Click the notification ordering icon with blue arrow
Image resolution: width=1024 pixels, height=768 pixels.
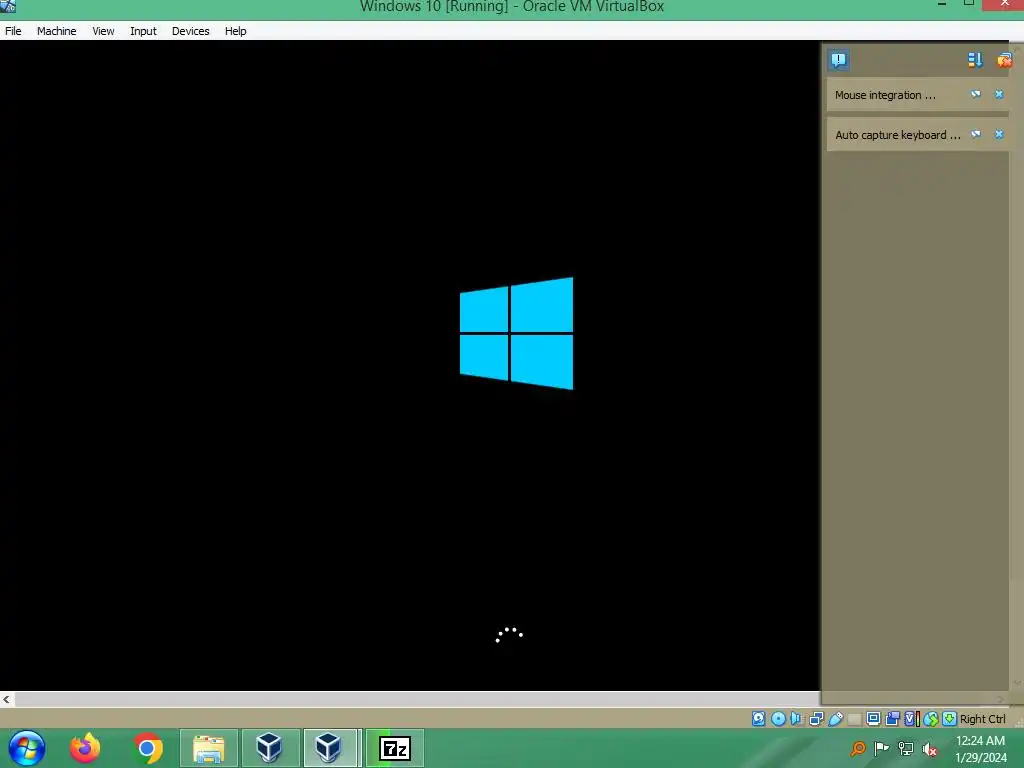tap(975, 60)
